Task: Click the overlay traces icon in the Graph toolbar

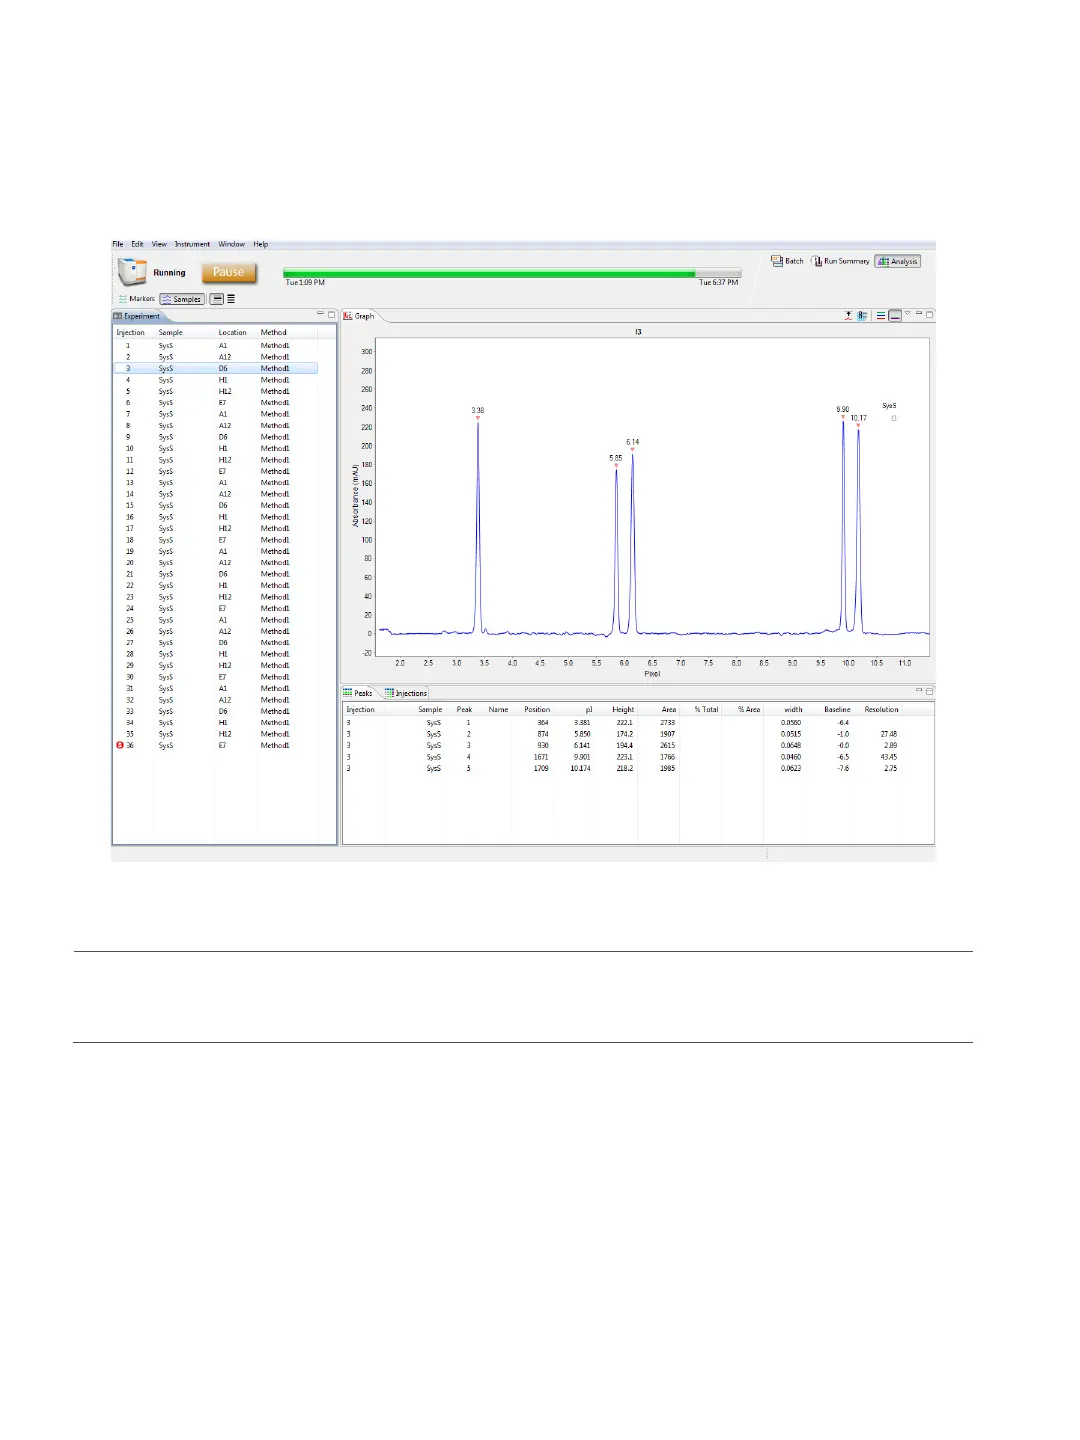Action: (895, 315)
